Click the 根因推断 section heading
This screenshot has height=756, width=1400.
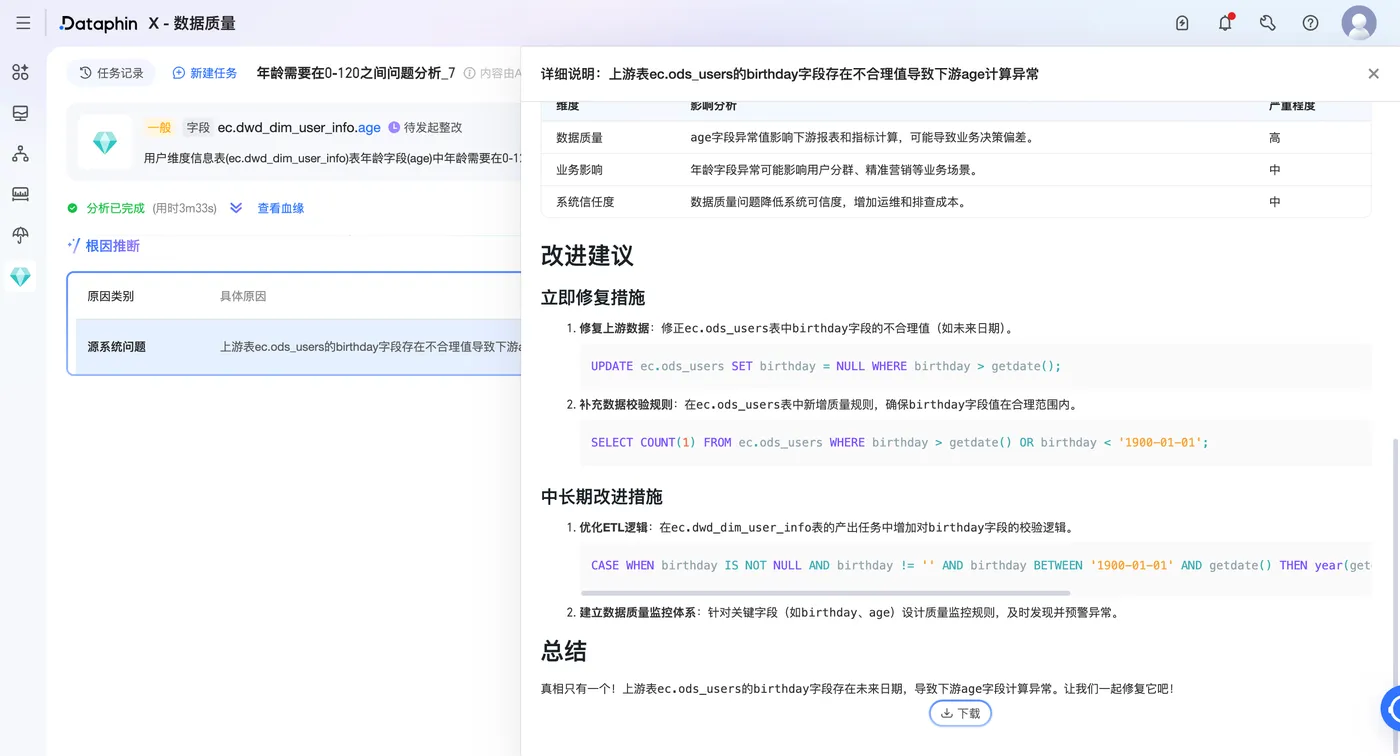tap(112, 245)
